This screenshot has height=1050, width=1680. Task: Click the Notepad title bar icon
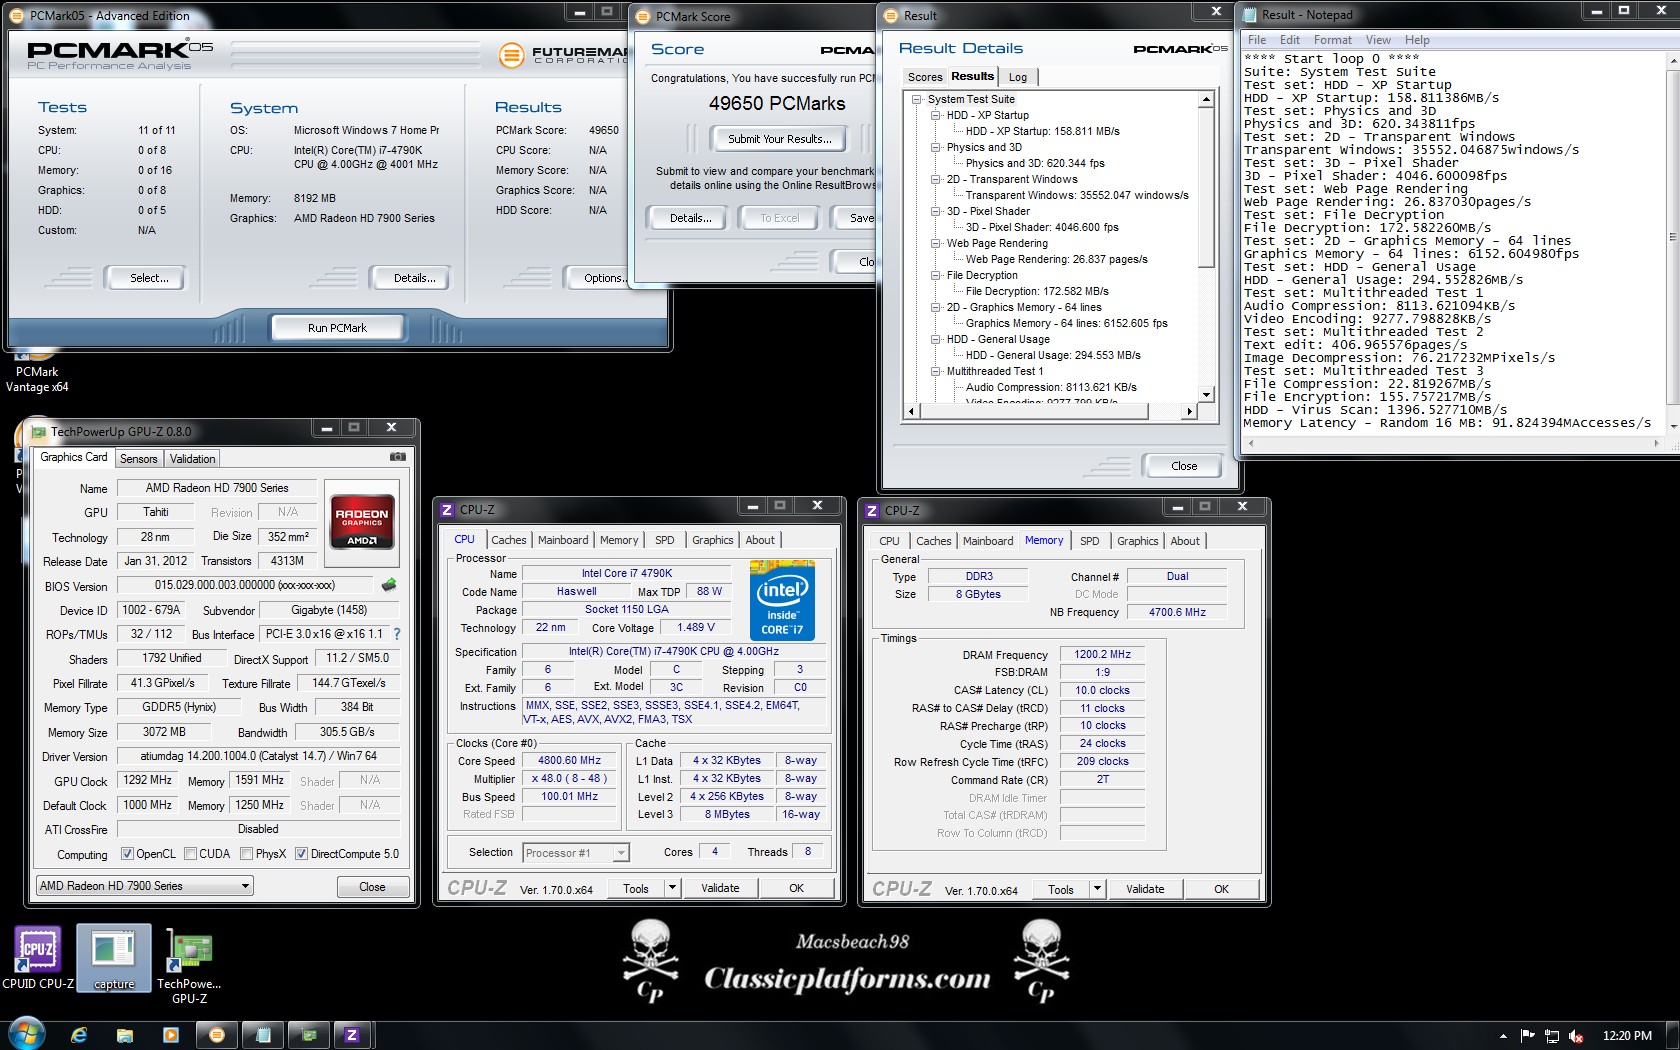(x=1250, y=14)
